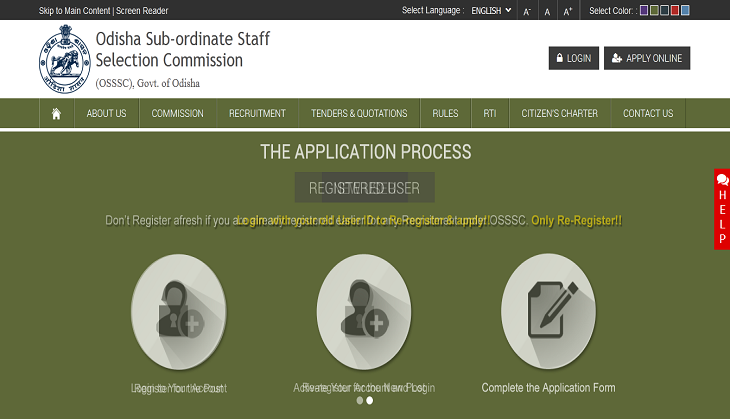
Task: Select the red color theme swatch
Action: 675,10
